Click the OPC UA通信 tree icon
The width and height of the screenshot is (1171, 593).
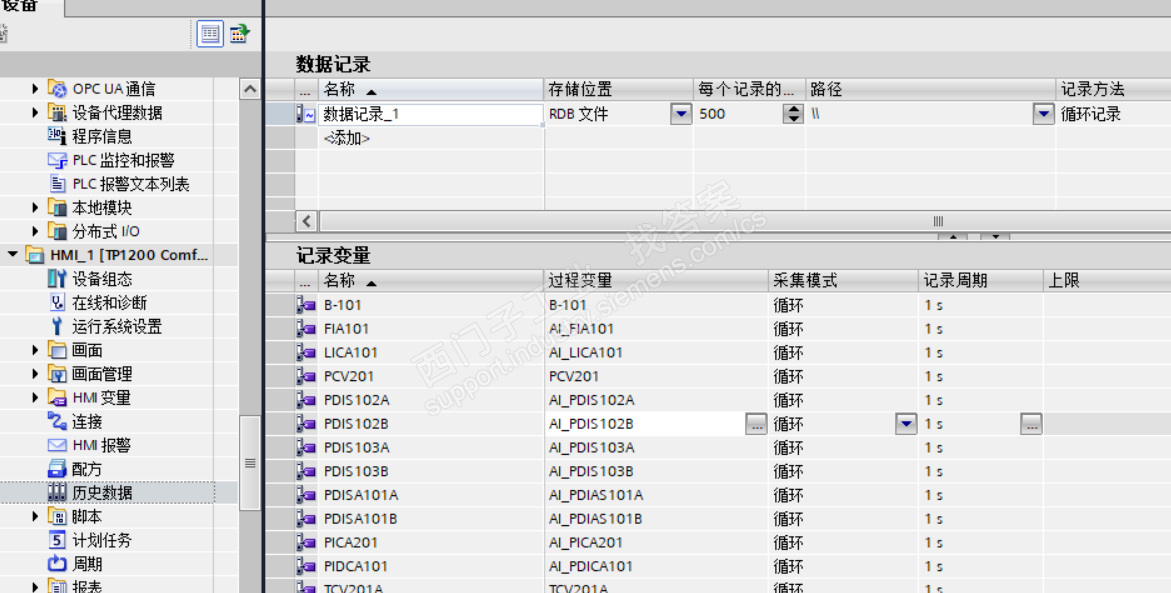coord(58,89)
